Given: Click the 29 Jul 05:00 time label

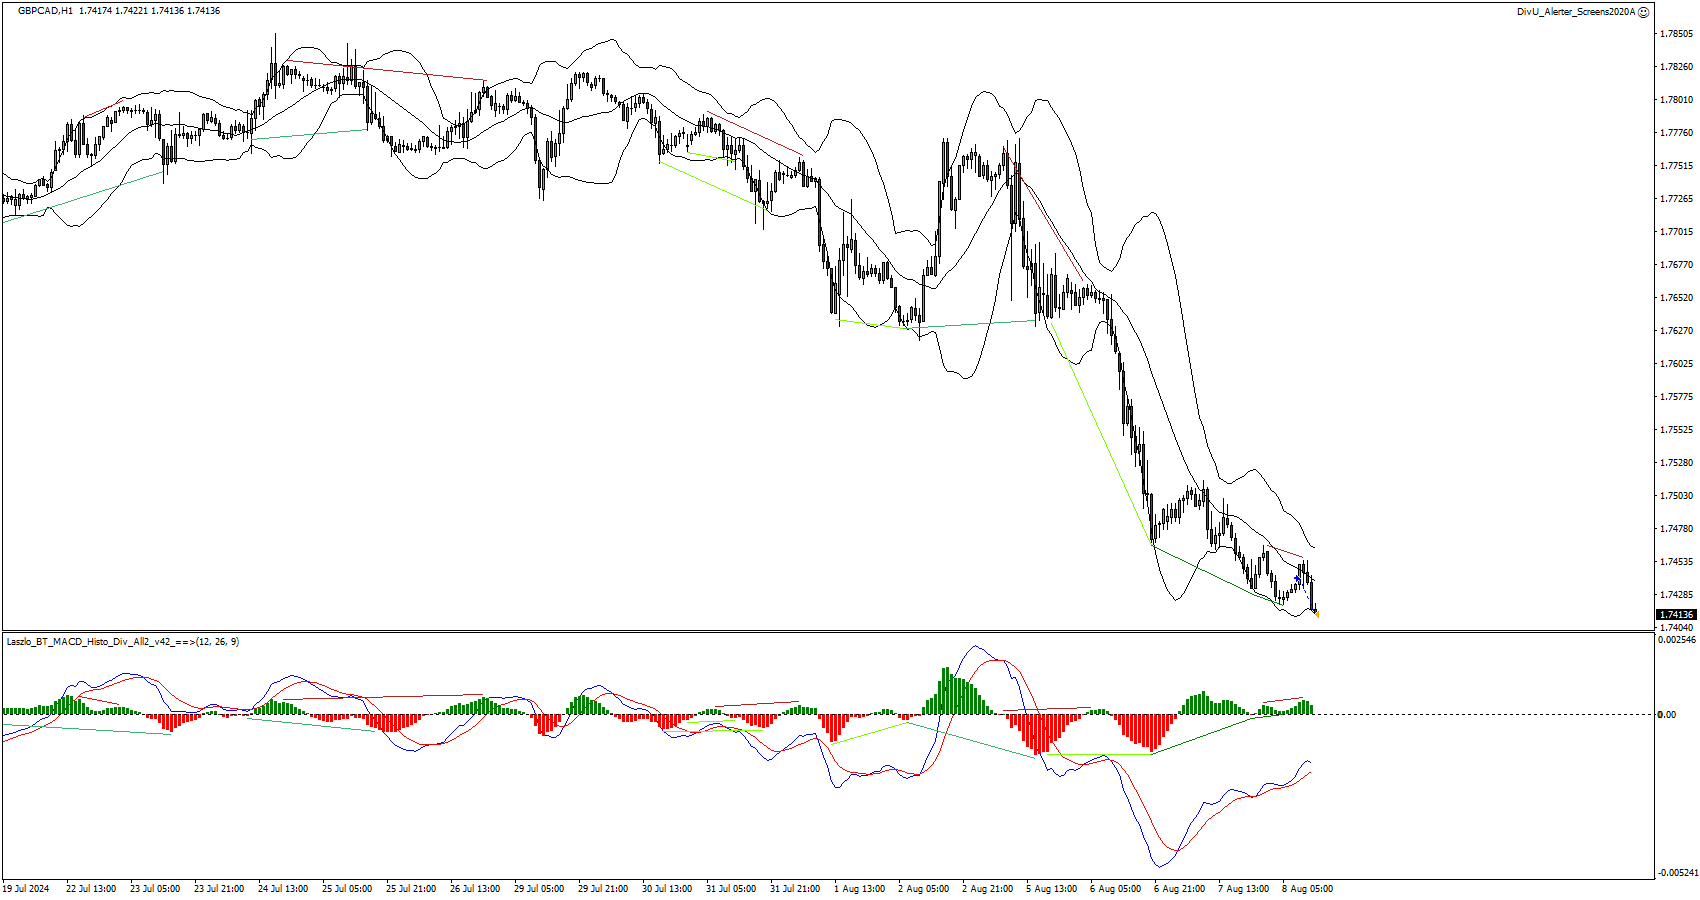Looking at the screenshot, I should [x=539, y=888].
